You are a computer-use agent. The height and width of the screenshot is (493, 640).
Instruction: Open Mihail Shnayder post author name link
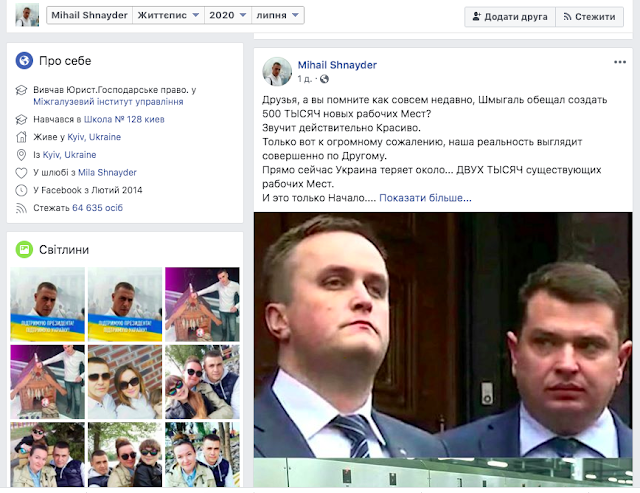(x=337, y=65)
